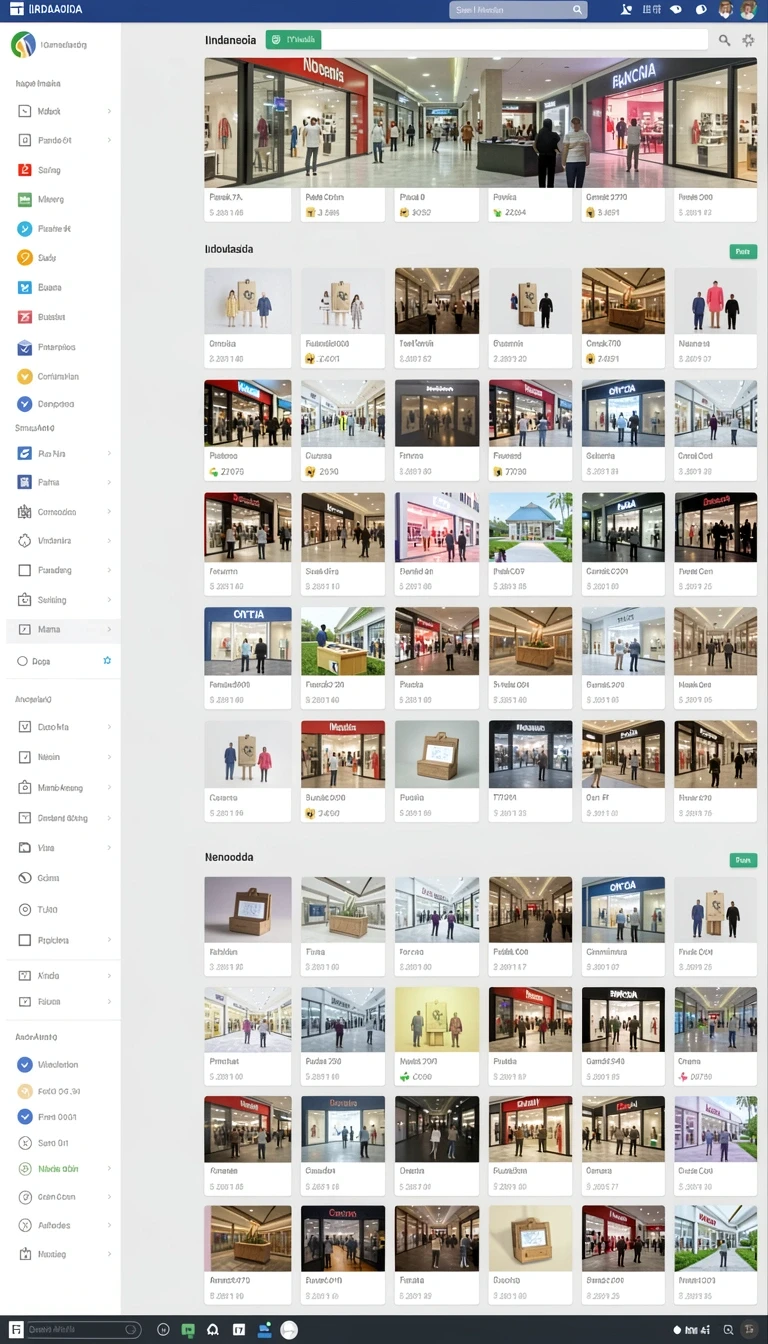Open the blue Buaea icon

click(x=25, y=287)
